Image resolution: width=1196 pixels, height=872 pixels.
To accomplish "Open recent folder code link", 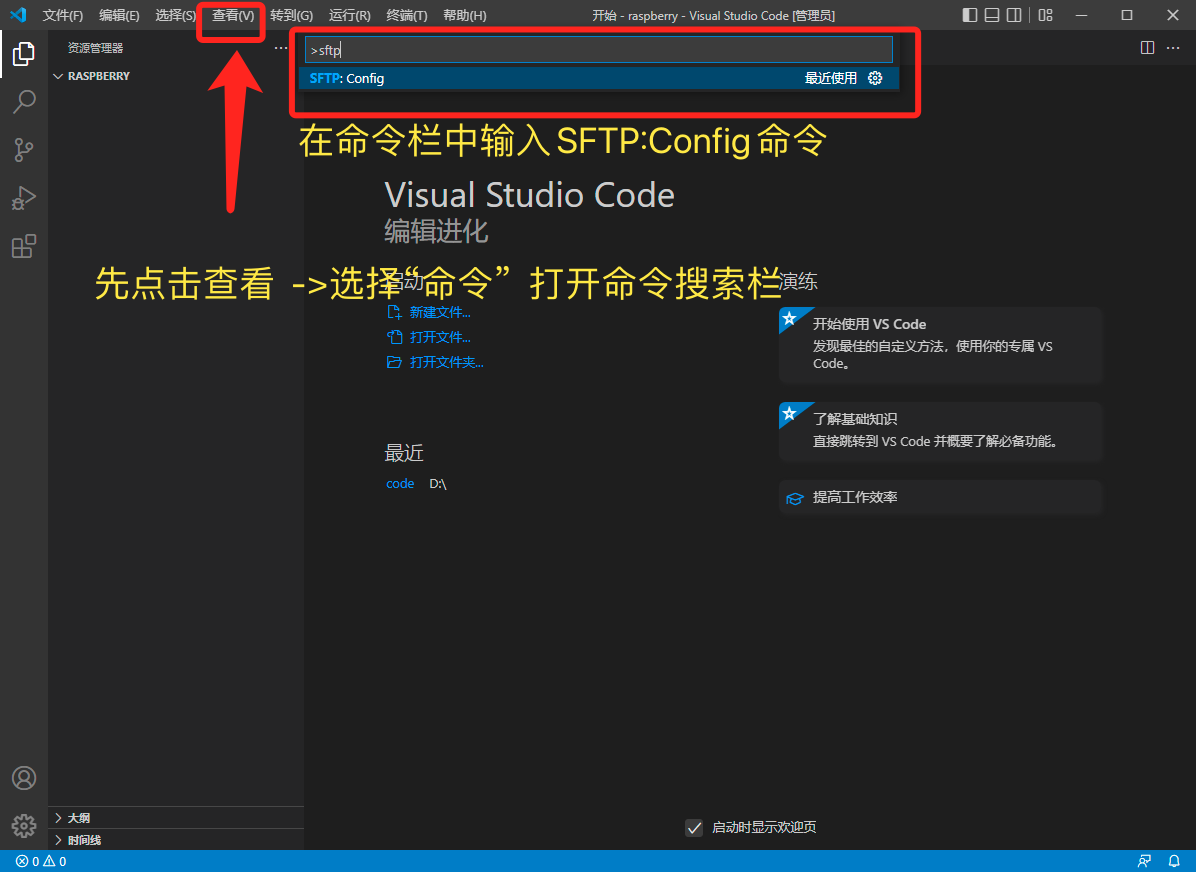I will pyautogui.click(x=400, y=484).
